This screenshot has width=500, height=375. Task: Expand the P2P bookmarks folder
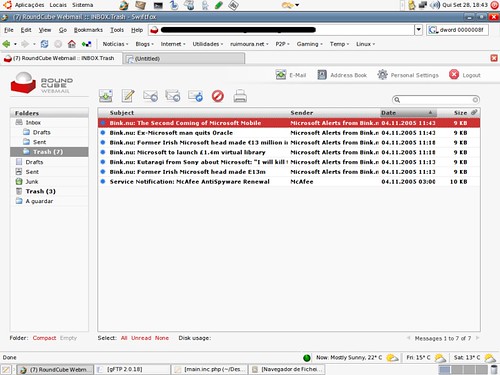[x=282, y=44]
